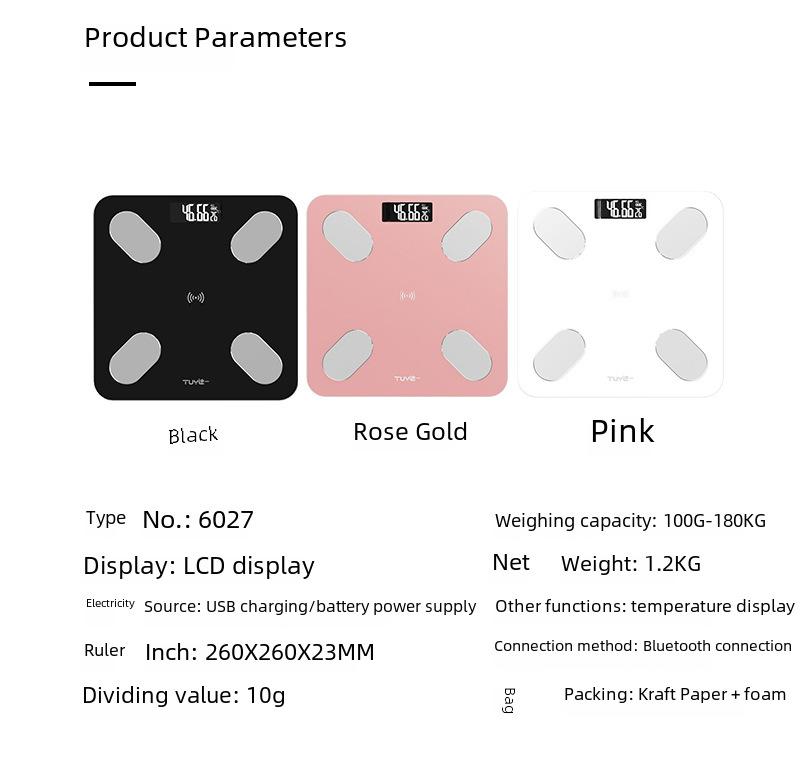Click the TUYE logo on black scale
The height and width of the screenshot is (783, 800).
(196, 382)
